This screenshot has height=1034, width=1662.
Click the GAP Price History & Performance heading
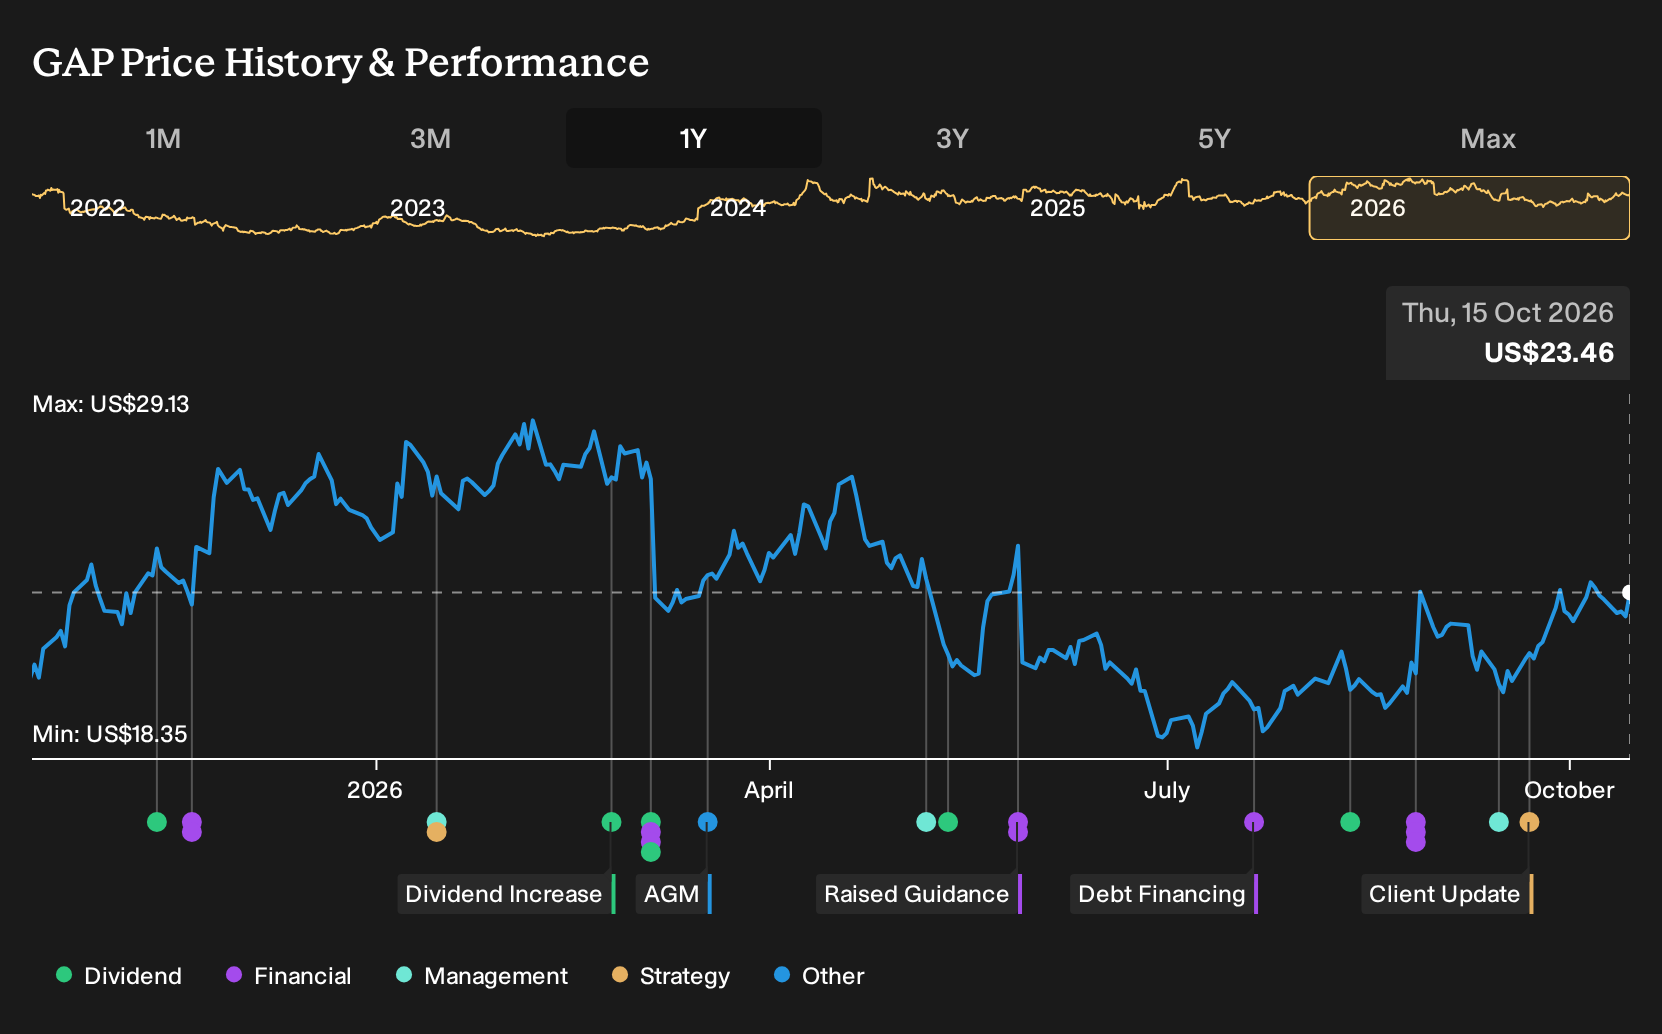point(341,62)
